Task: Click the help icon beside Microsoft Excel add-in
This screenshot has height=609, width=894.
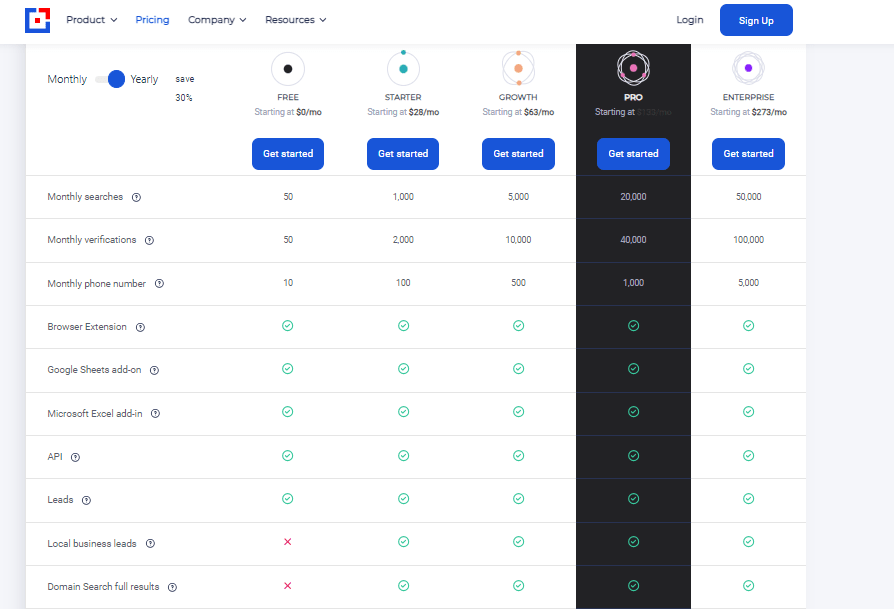Action: [155, 413]
